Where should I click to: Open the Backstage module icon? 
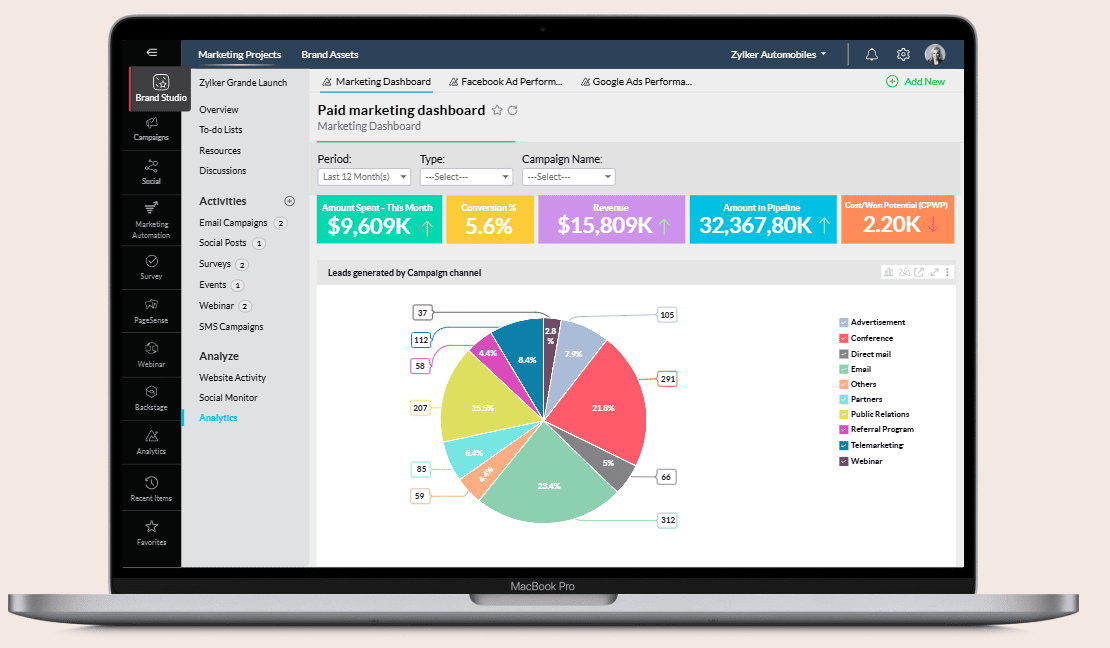151,398
